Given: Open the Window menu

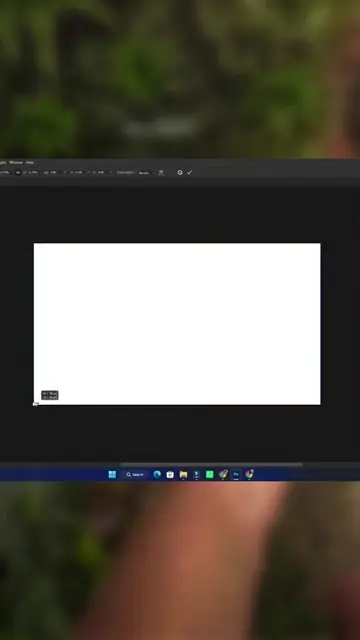Looking at the screenshot, I should [x=16, y=162].
